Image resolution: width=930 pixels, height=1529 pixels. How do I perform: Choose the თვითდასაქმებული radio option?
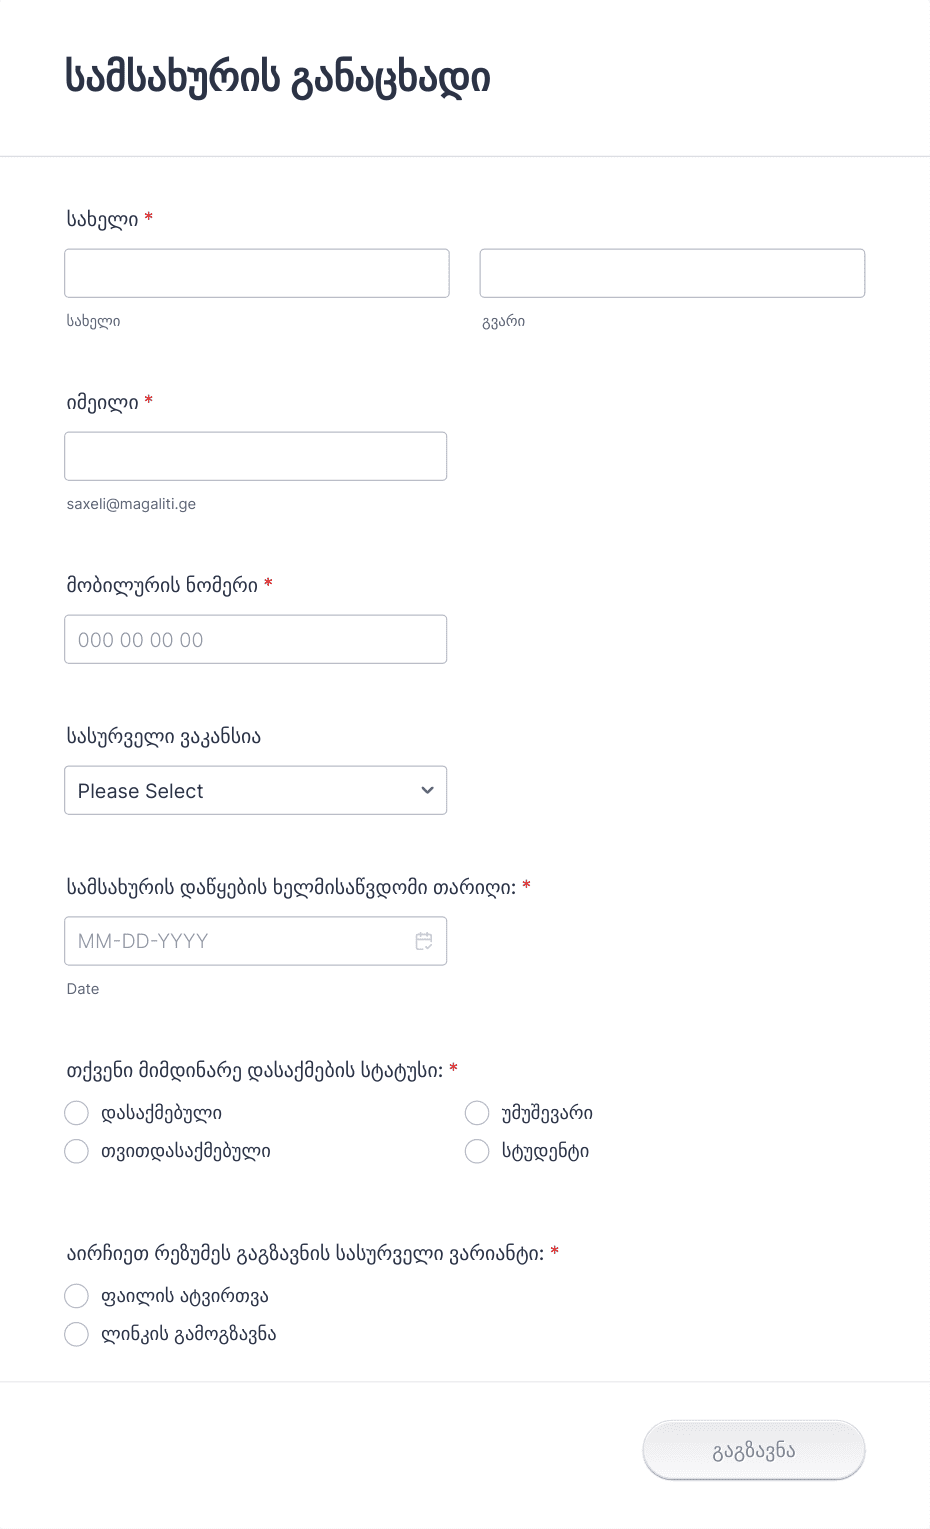(76, 1151)
